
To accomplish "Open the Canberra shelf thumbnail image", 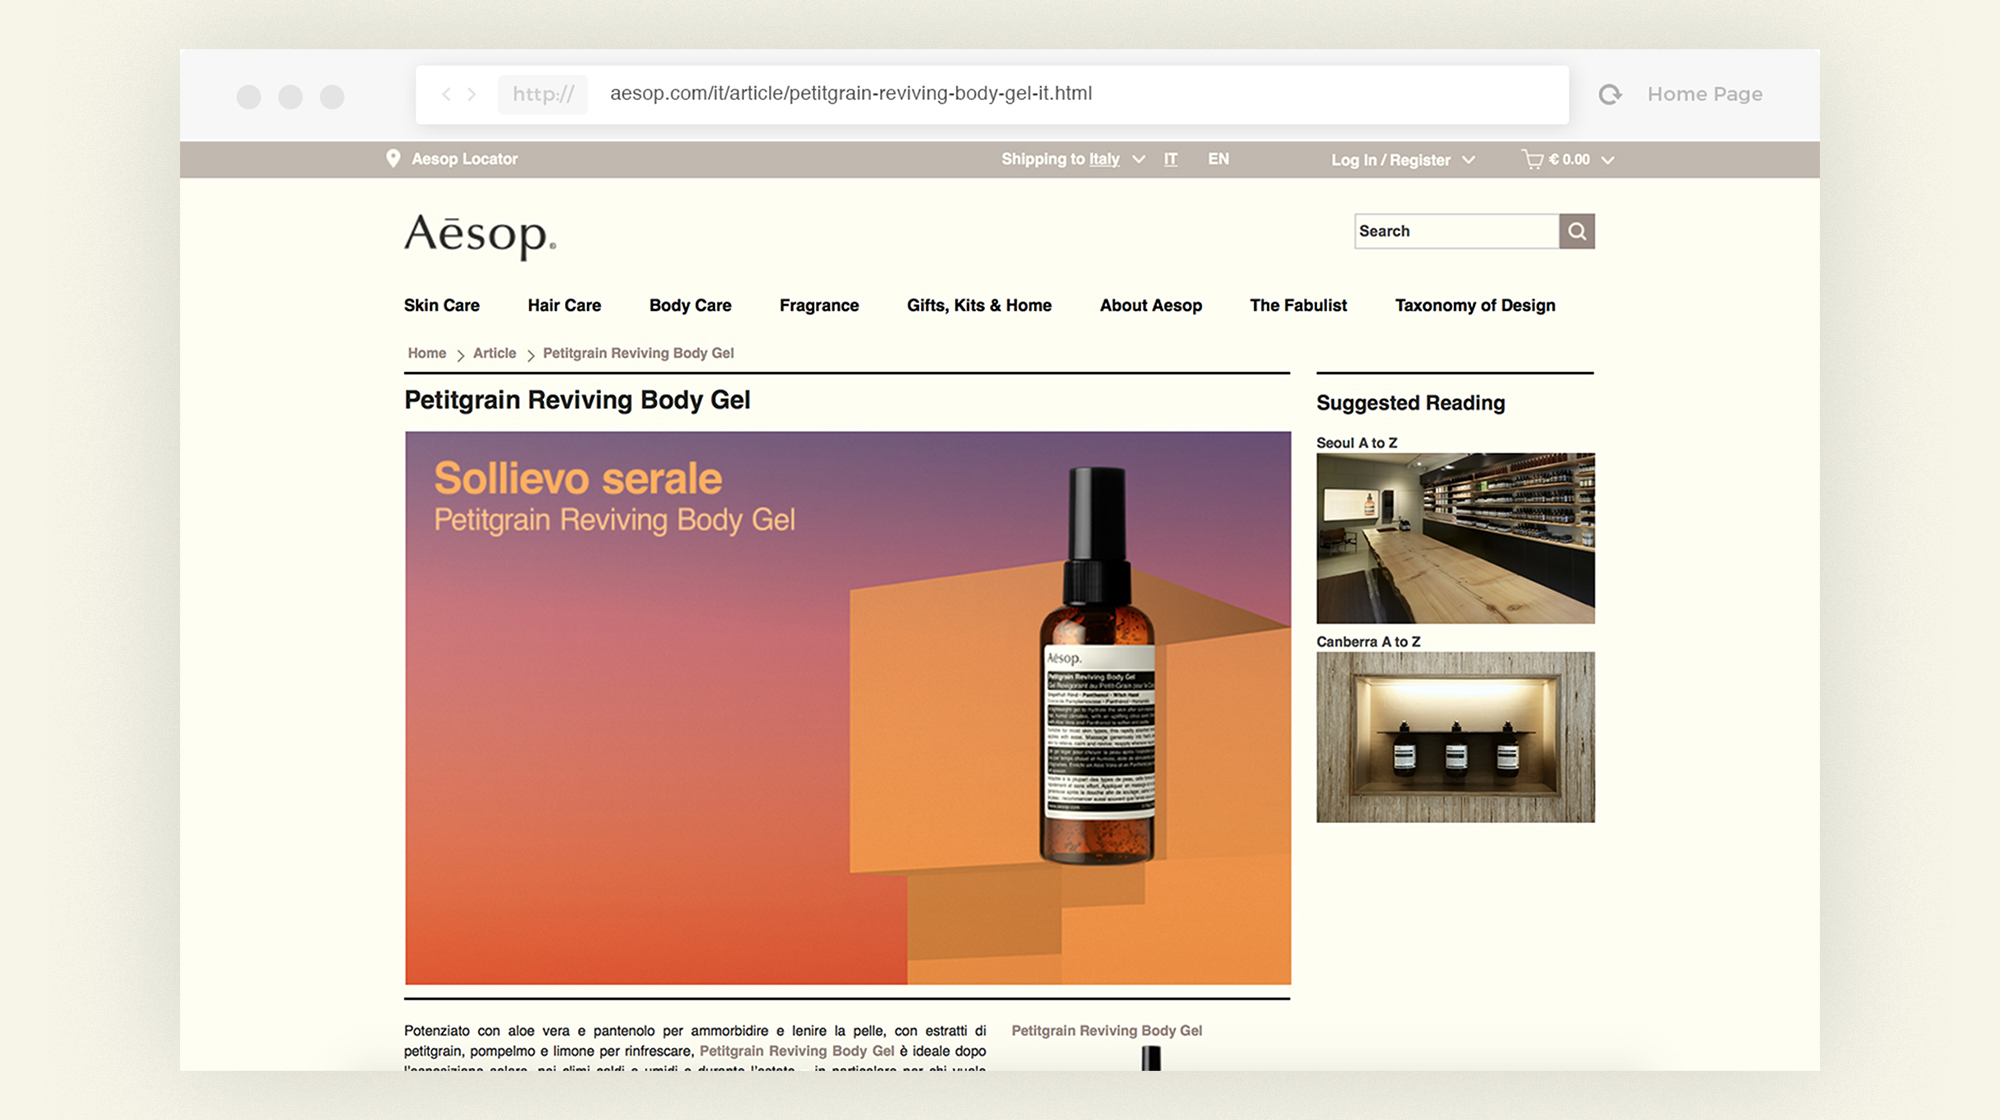I will pos(1455,737).
